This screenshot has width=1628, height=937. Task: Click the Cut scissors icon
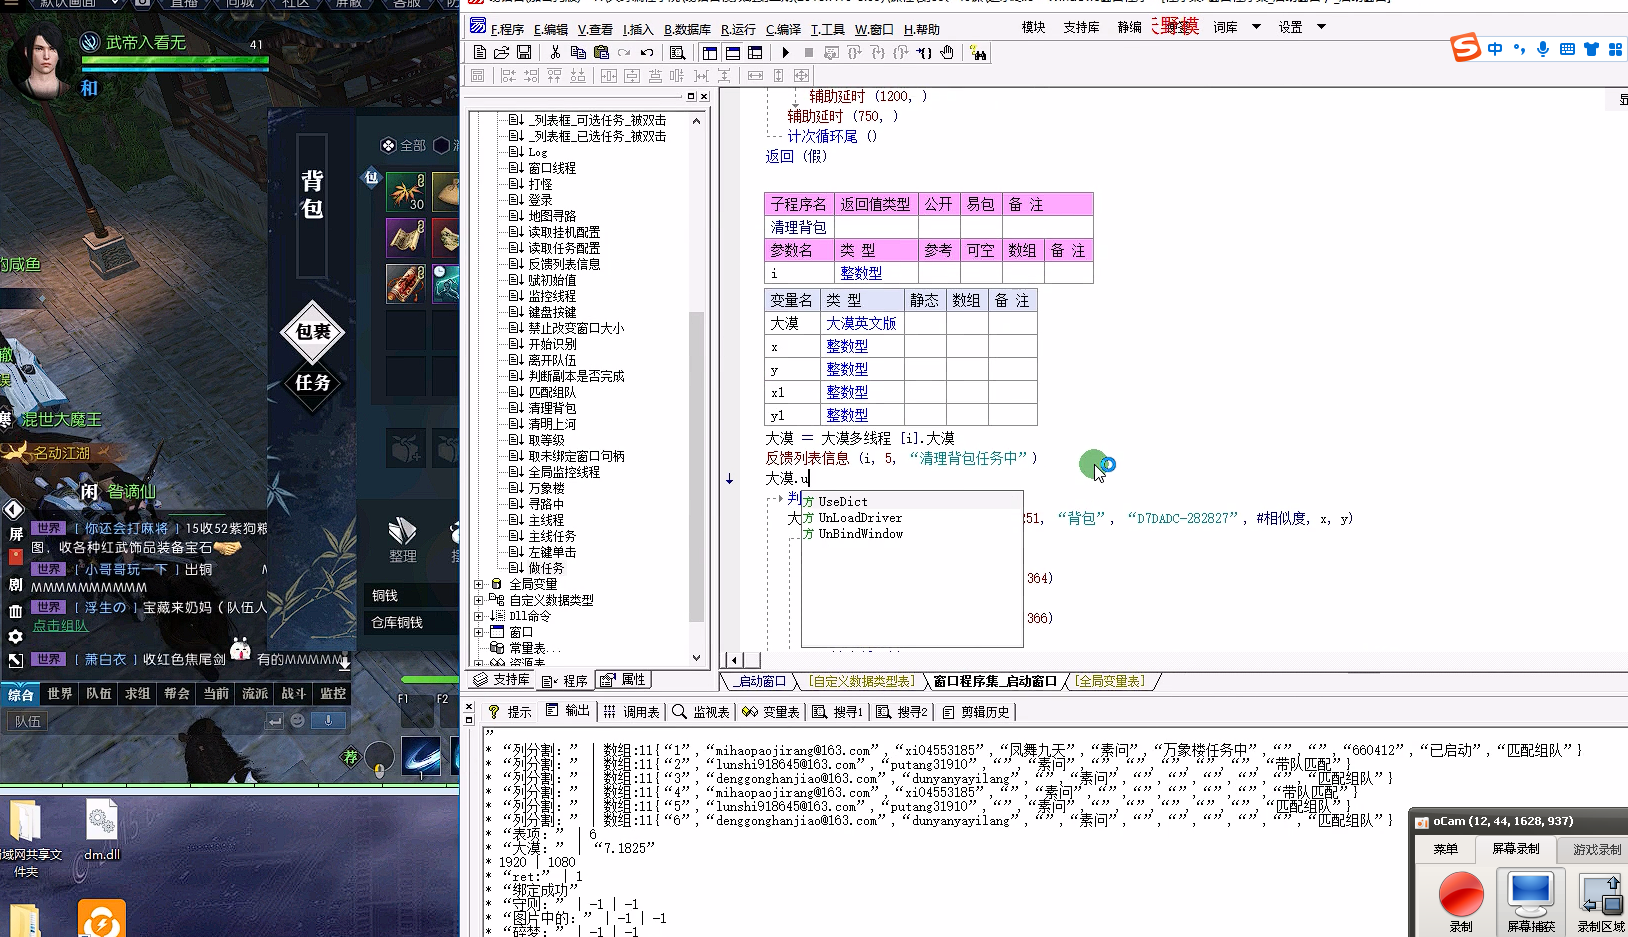555,52
